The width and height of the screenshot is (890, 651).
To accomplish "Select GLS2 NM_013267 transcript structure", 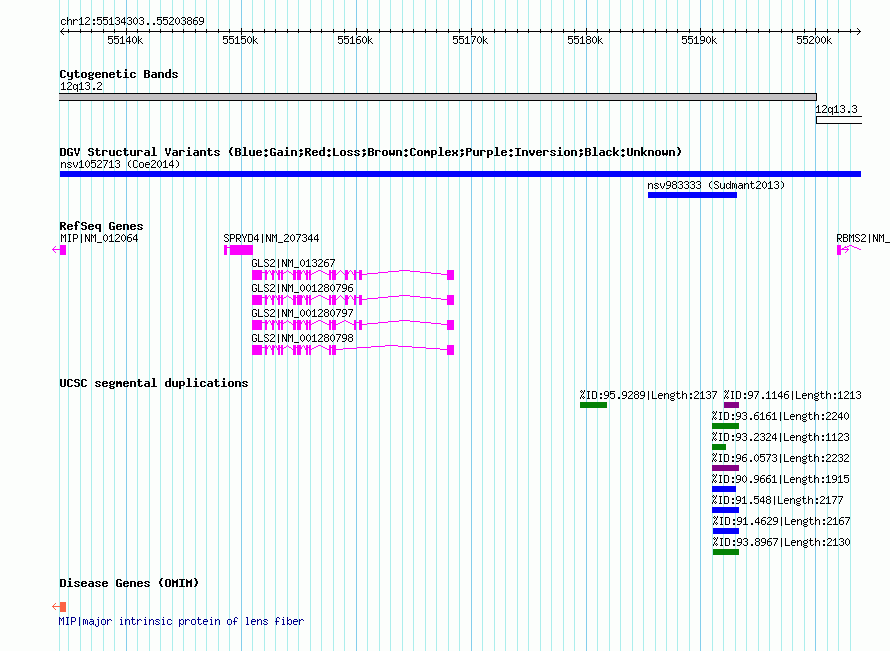I will (352, 275).
